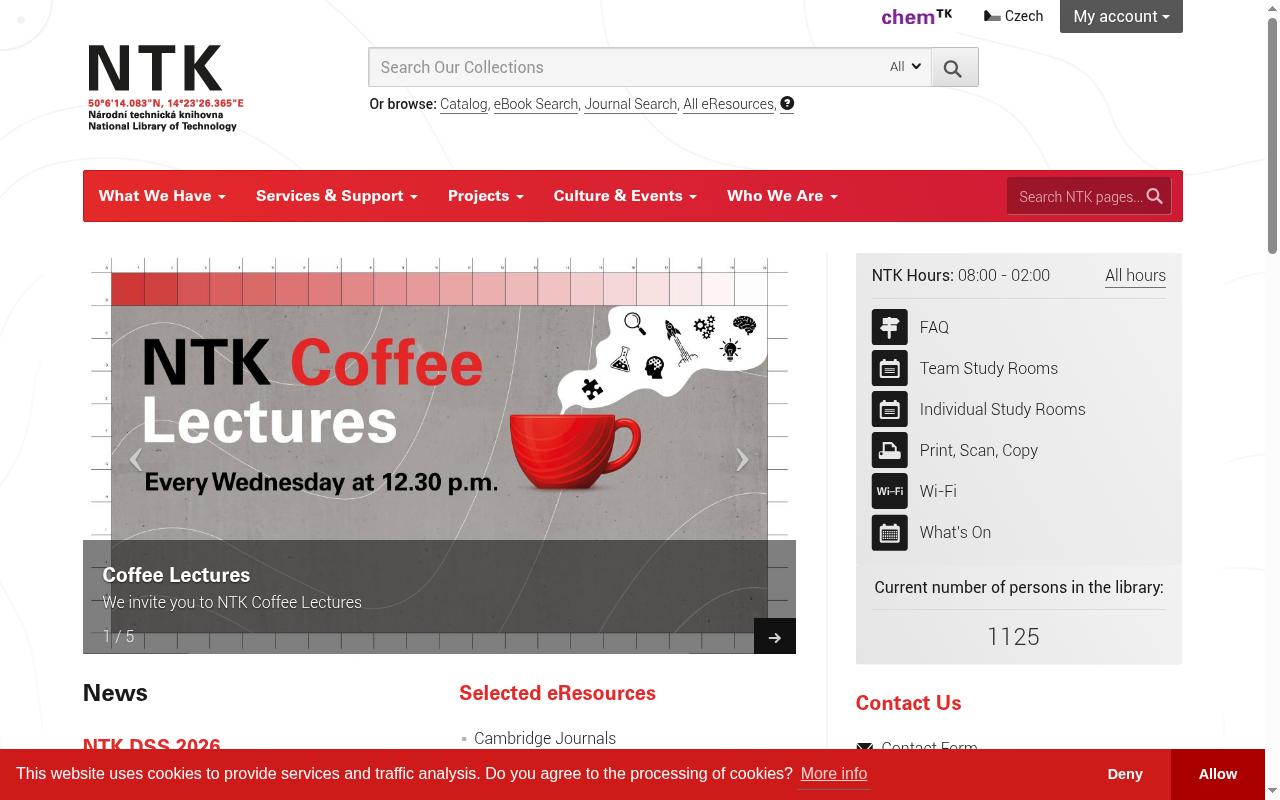The image size is (1280, 800).
Task: Deny cookies on the banner
Action: (x=1125, y=774)
